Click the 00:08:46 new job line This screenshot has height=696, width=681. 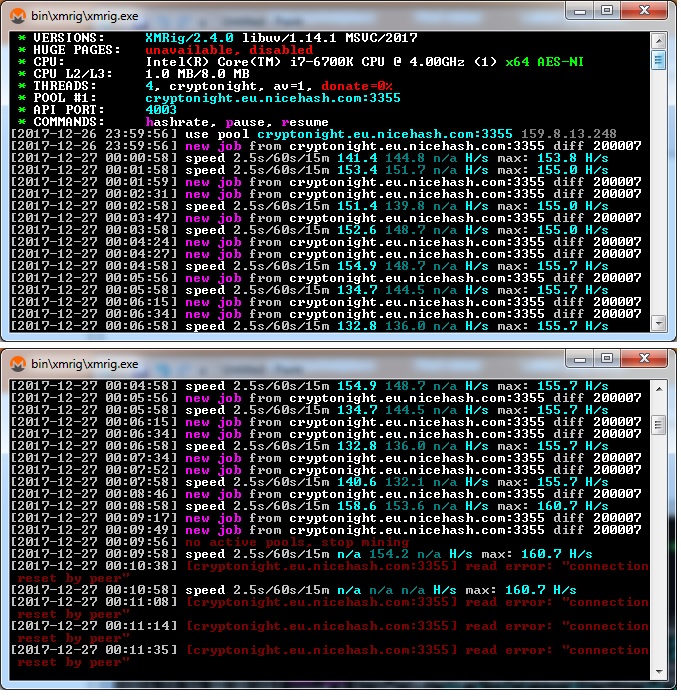tap(326, 494)
